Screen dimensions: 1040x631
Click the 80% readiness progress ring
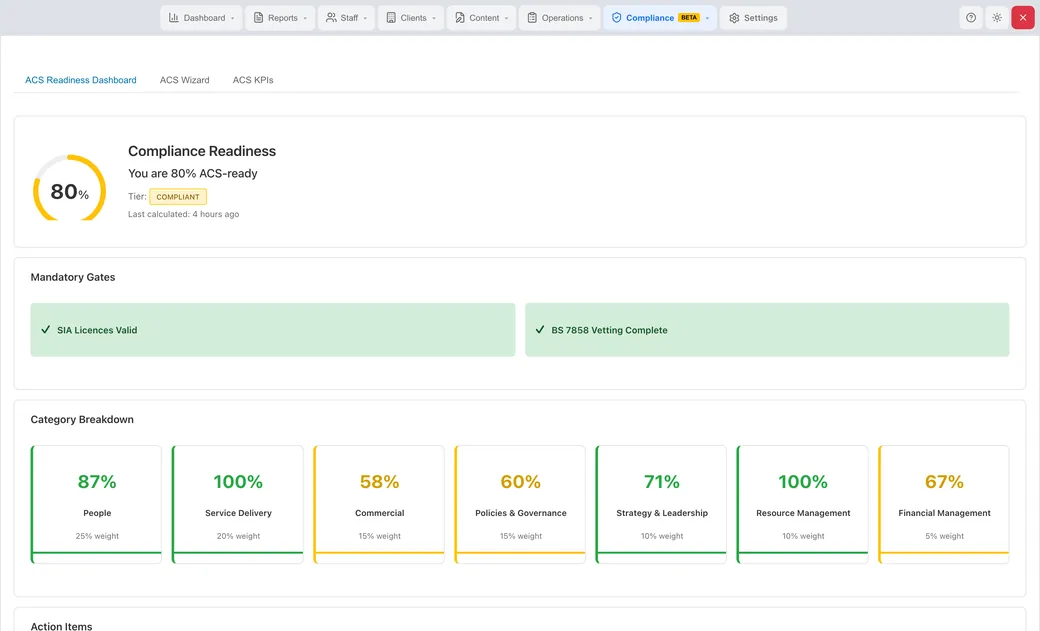click(70, 190)
